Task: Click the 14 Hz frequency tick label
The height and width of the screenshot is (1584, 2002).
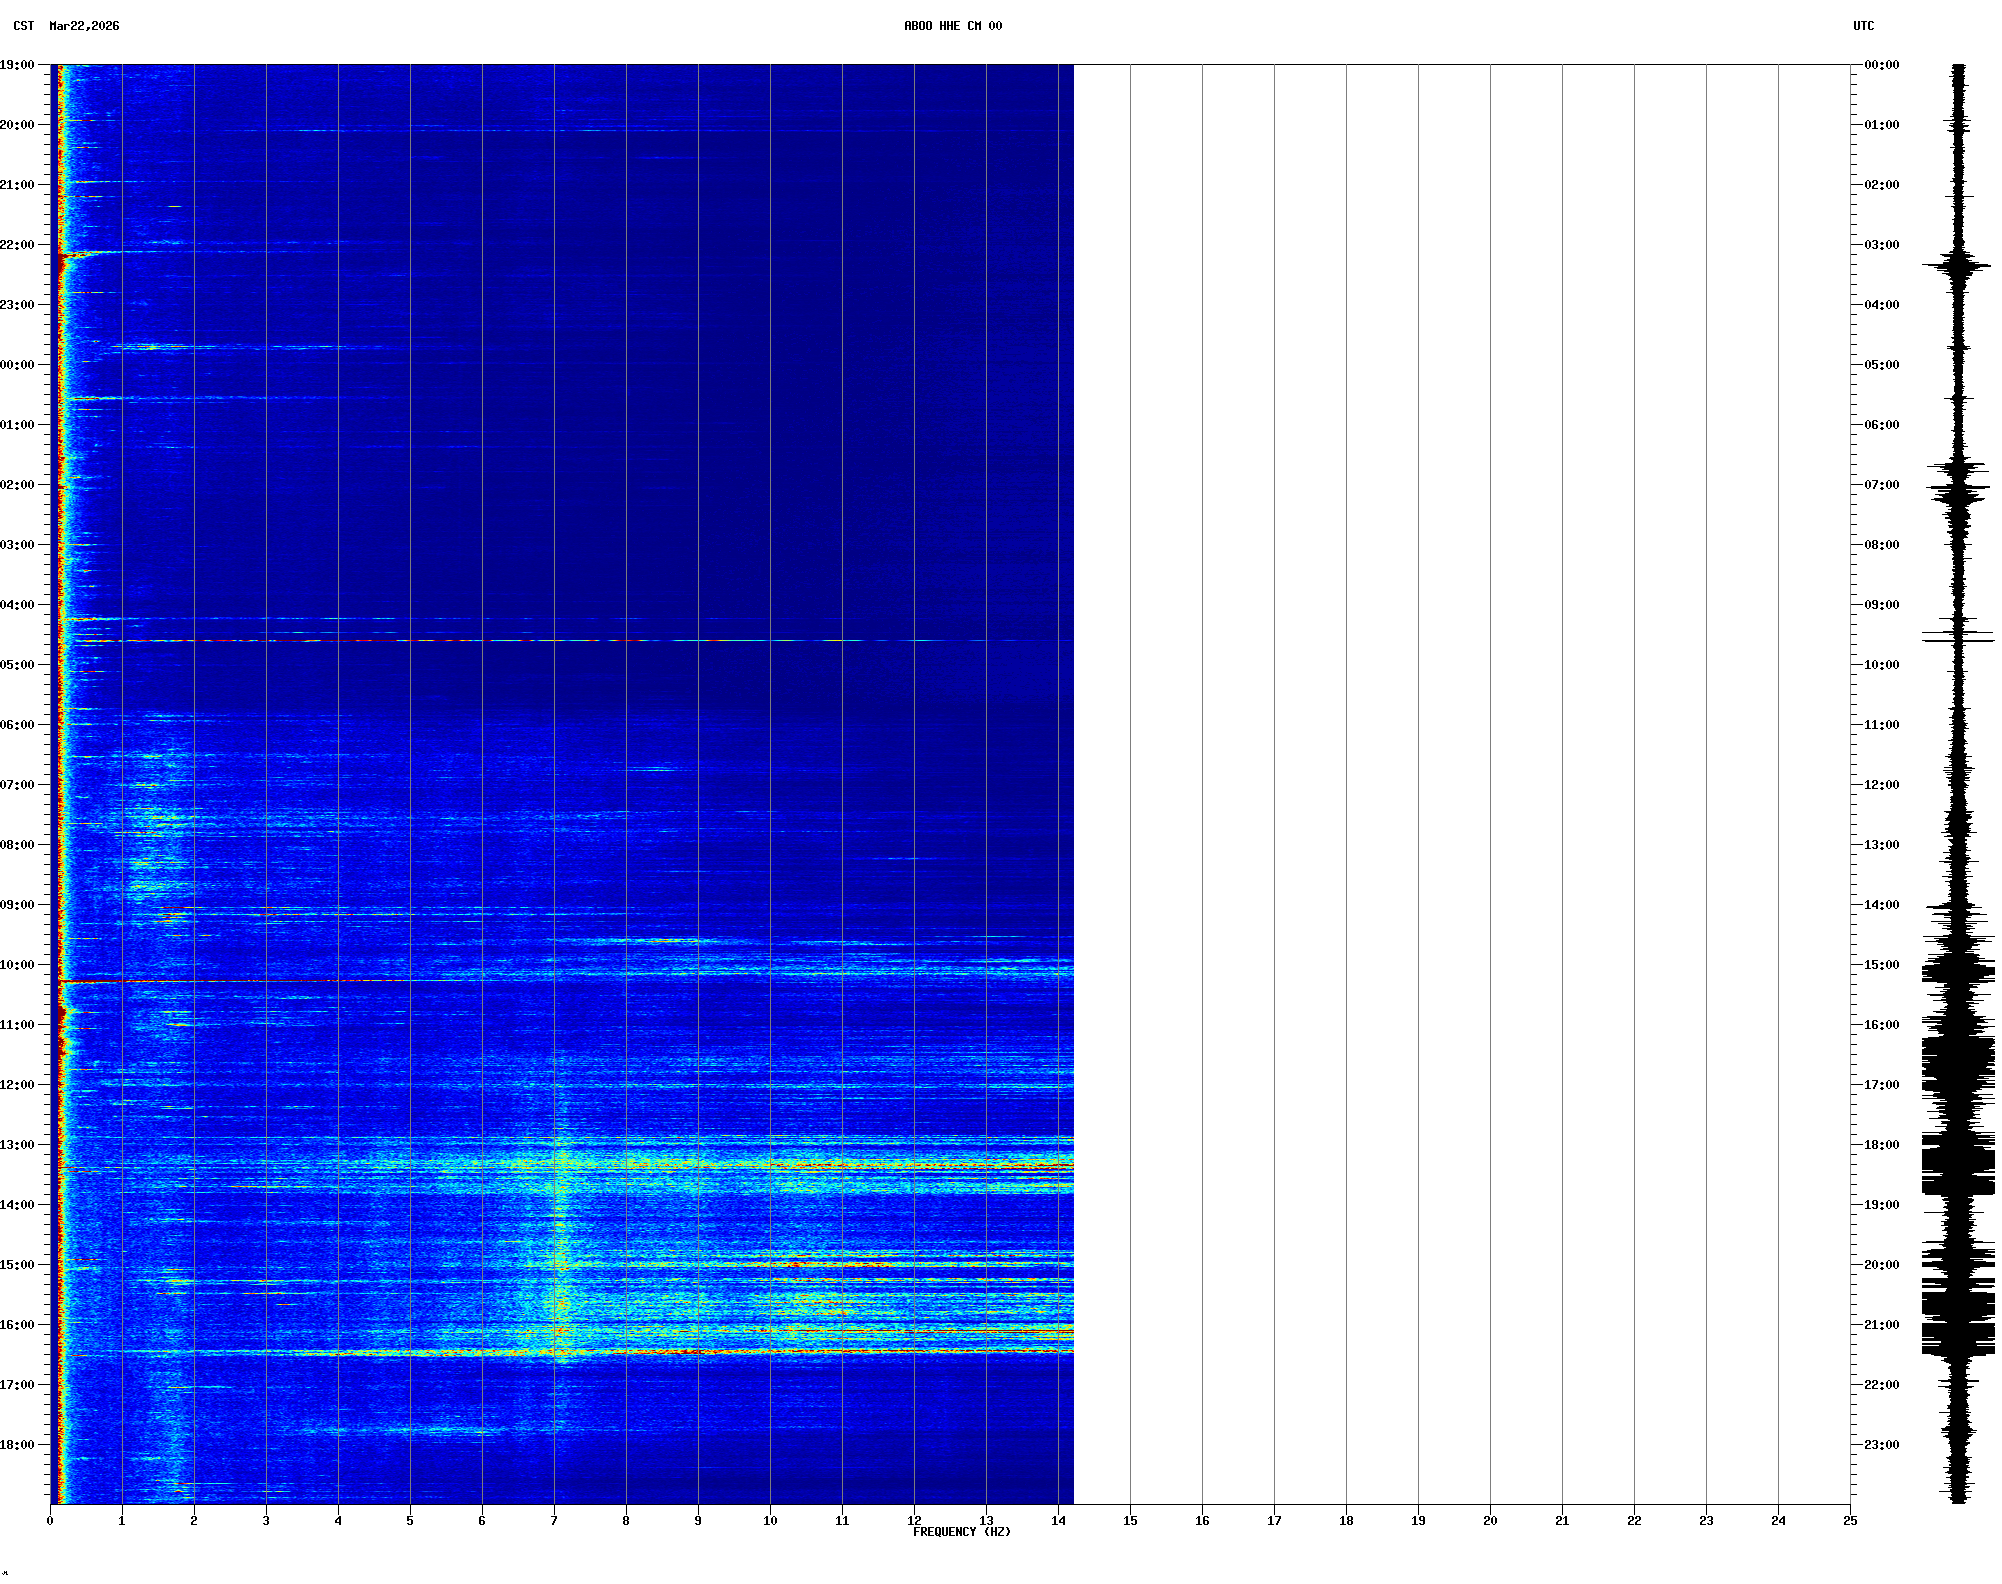Action: 1058,1521
